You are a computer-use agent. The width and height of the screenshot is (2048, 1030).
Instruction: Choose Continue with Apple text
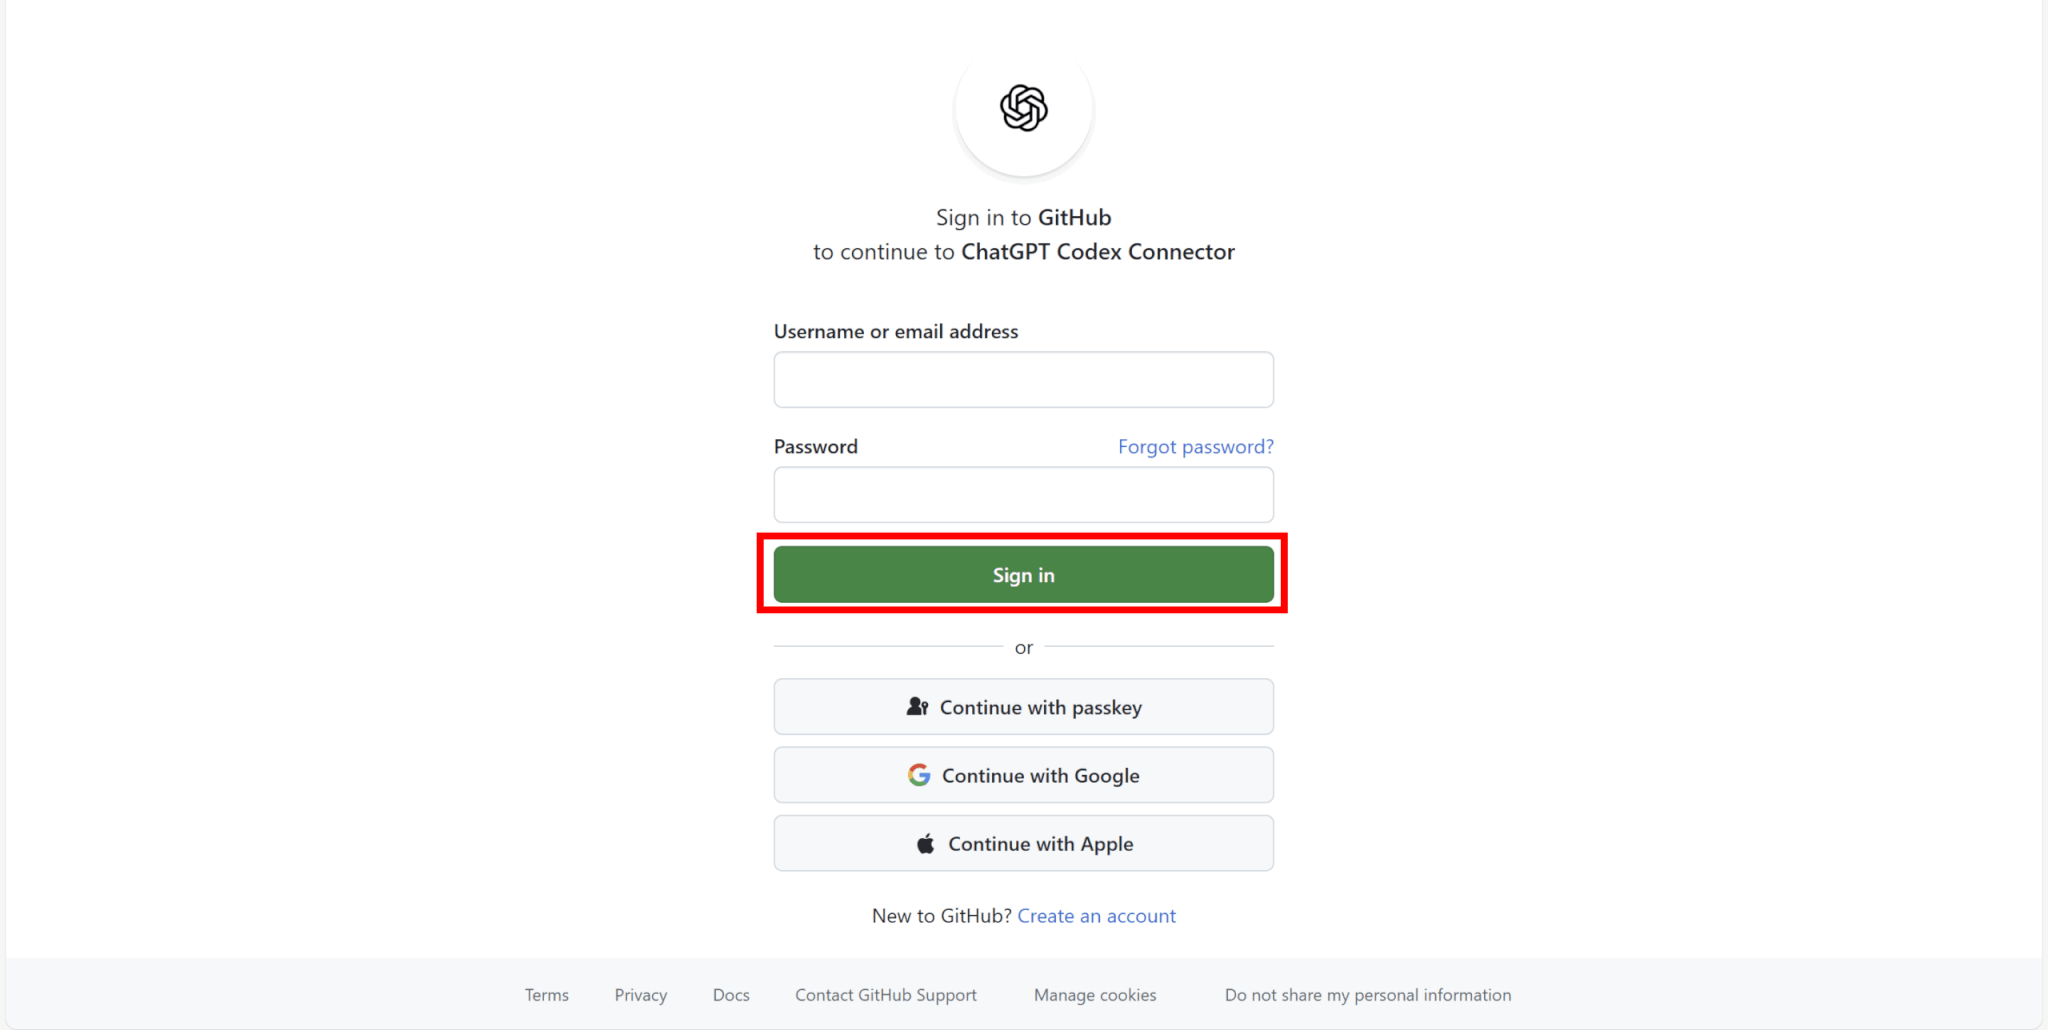point(1040,844)
